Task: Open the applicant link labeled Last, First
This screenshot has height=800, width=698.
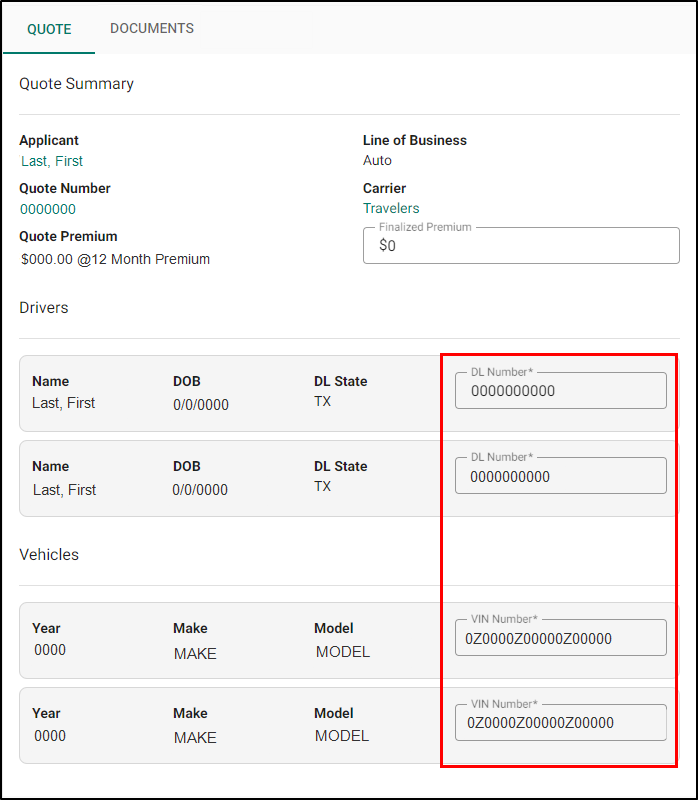Action: coord(51,160)
